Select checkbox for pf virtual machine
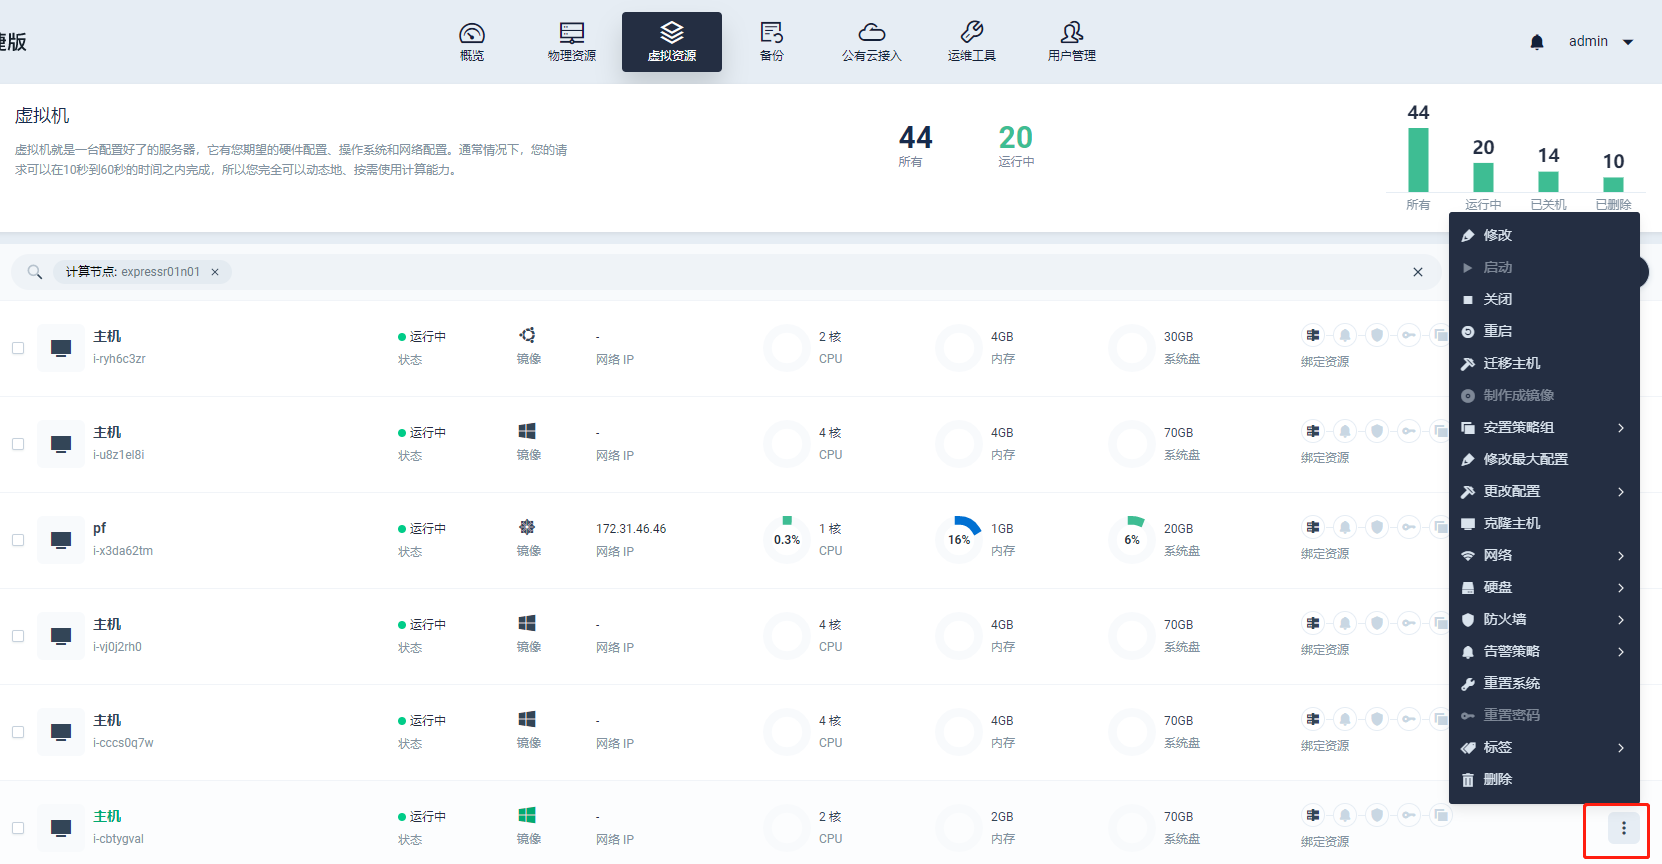Image resolution: width=1662 pixels, height=864 pixels. (x=18, y=540)
